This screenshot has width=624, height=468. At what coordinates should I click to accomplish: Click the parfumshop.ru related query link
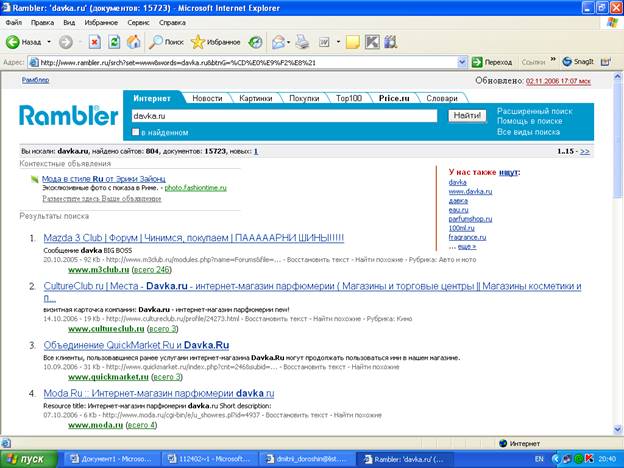tap(470, 219)
